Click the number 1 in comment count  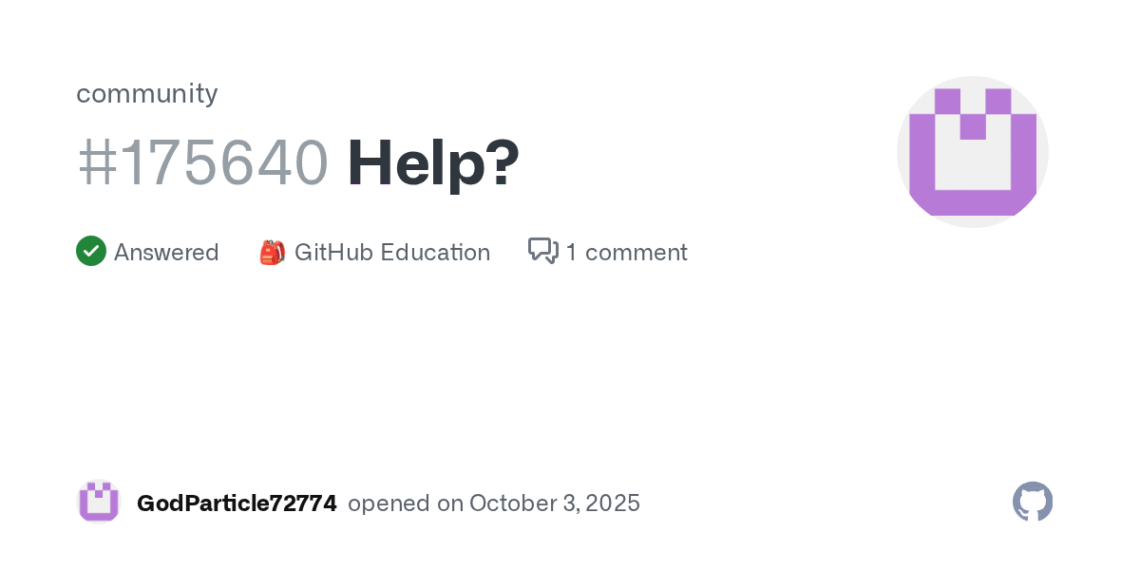(571, 252)
